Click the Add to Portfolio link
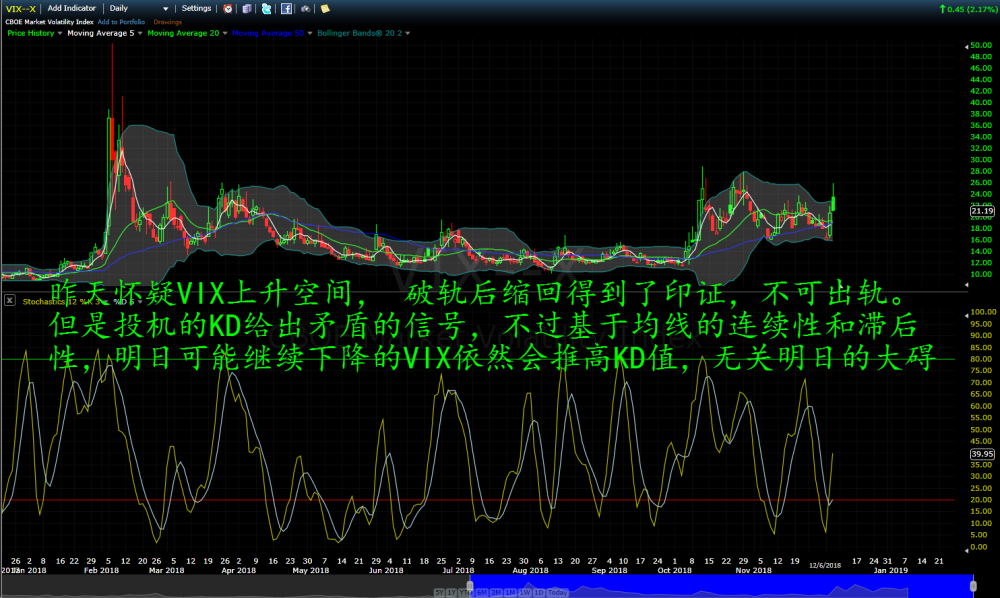The height and width of the screenshot is (598, 1000). point(121,21)
